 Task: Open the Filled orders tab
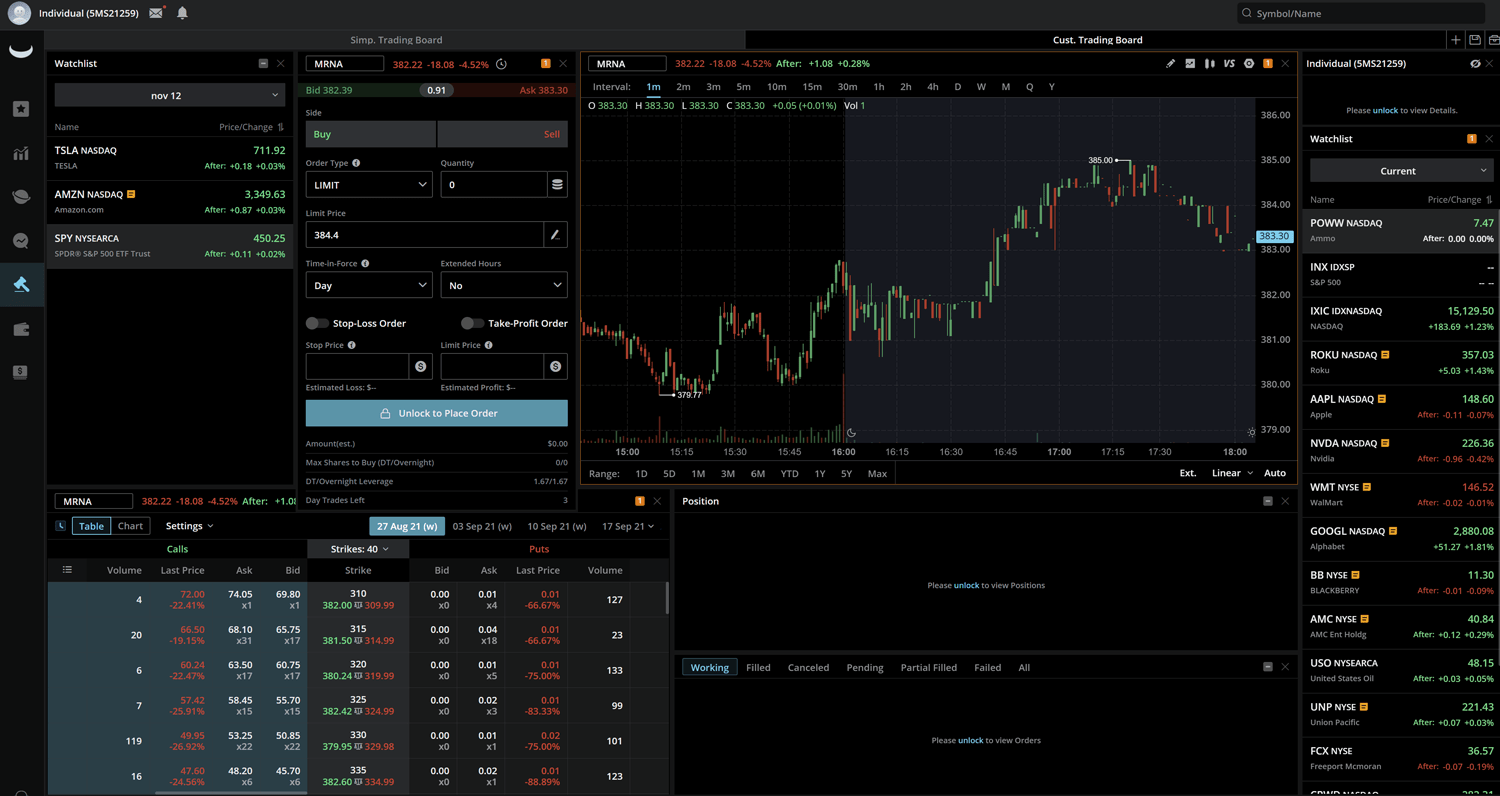tap(758, 667)
